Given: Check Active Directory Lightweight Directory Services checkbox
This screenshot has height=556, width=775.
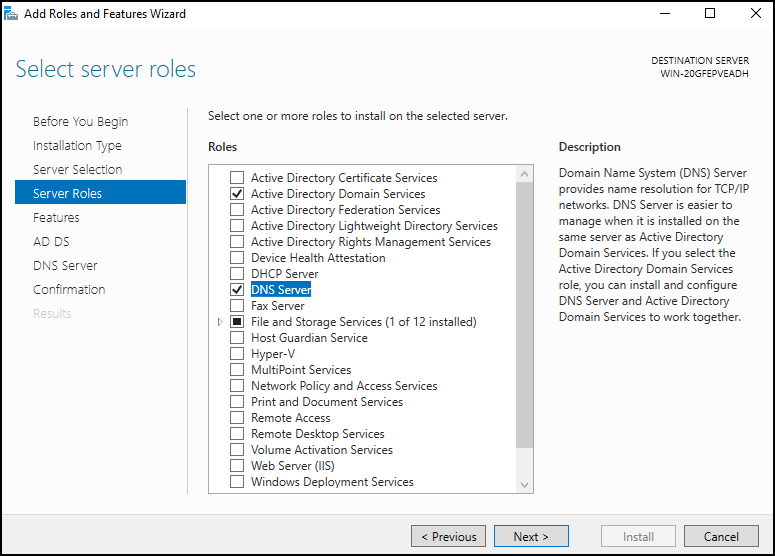Looking at the screenshot, I should (x=237, y=225).
